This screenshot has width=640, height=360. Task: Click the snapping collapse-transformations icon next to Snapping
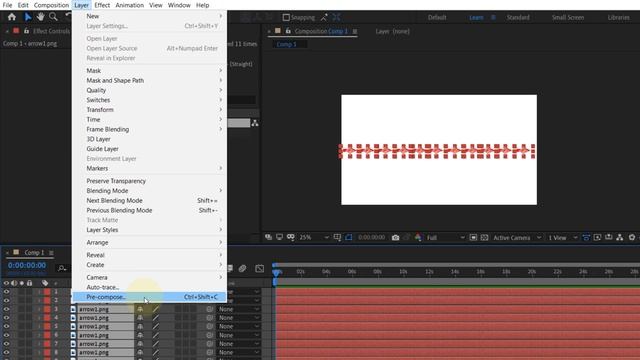click(324, 18)
